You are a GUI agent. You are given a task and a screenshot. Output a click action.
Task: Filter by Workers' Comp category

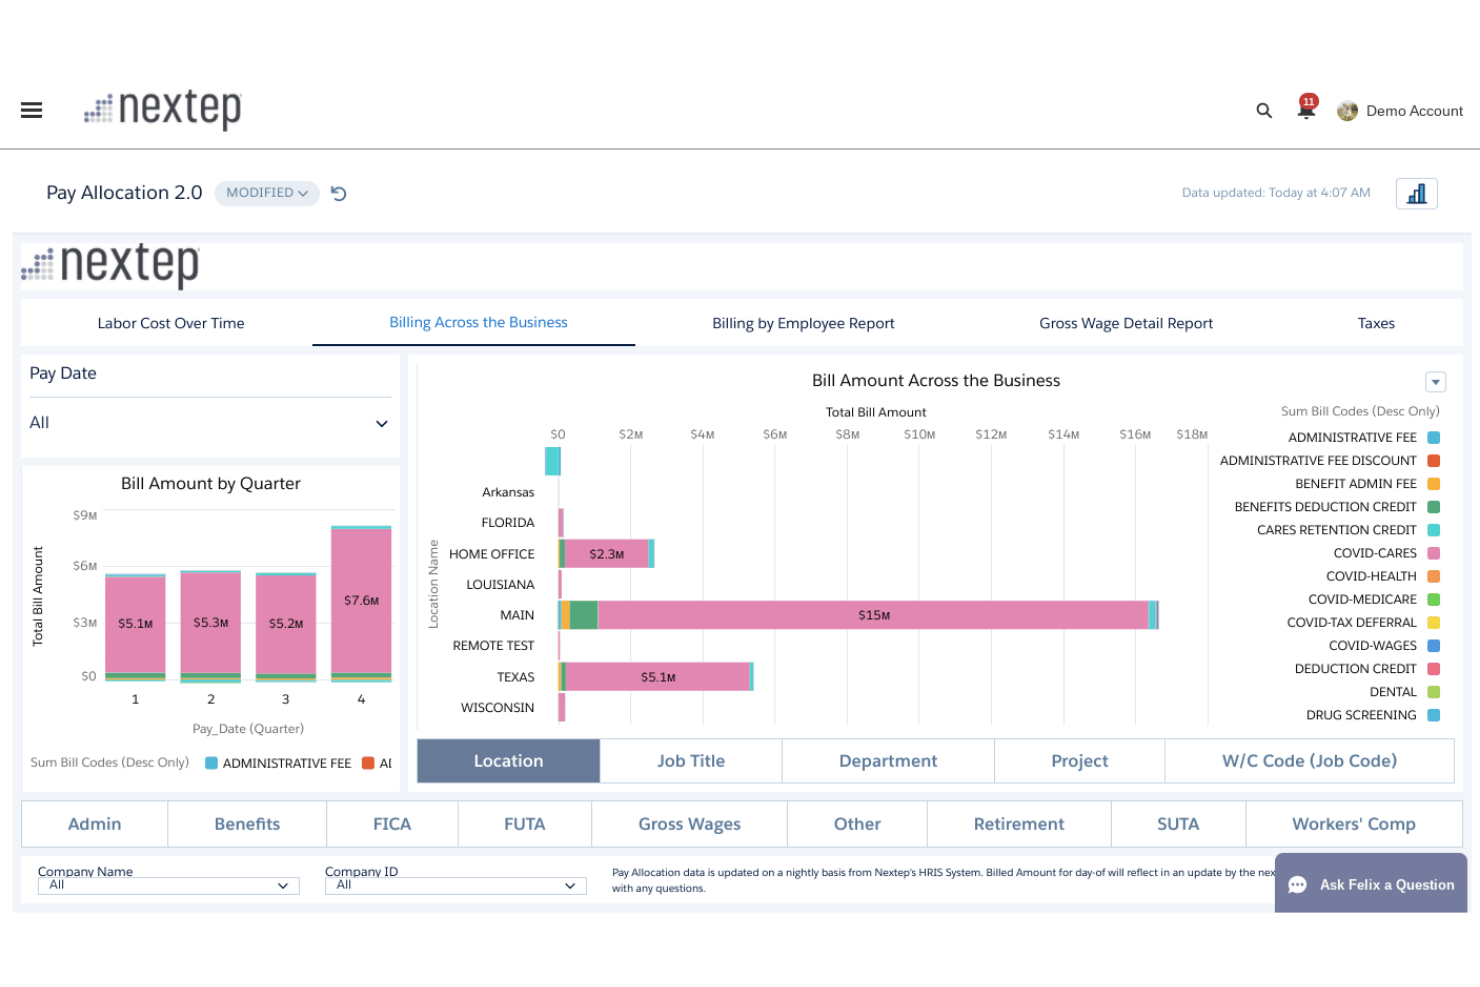pyautogui.click(x=1353, y=824)
